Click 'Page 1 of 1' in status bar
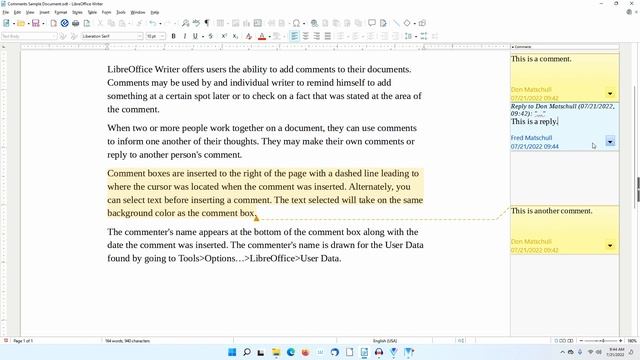The image size is (640, 360). click(x=23, y=341)
